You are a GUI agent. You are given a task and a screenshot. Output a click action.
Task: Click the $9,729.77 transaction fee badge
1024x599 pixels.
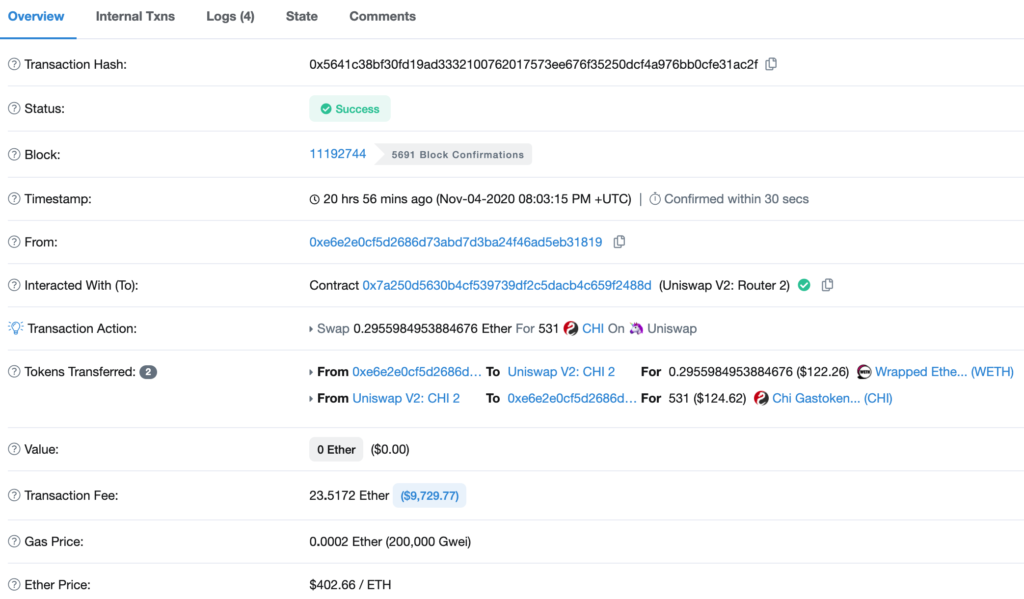[429, 496]
